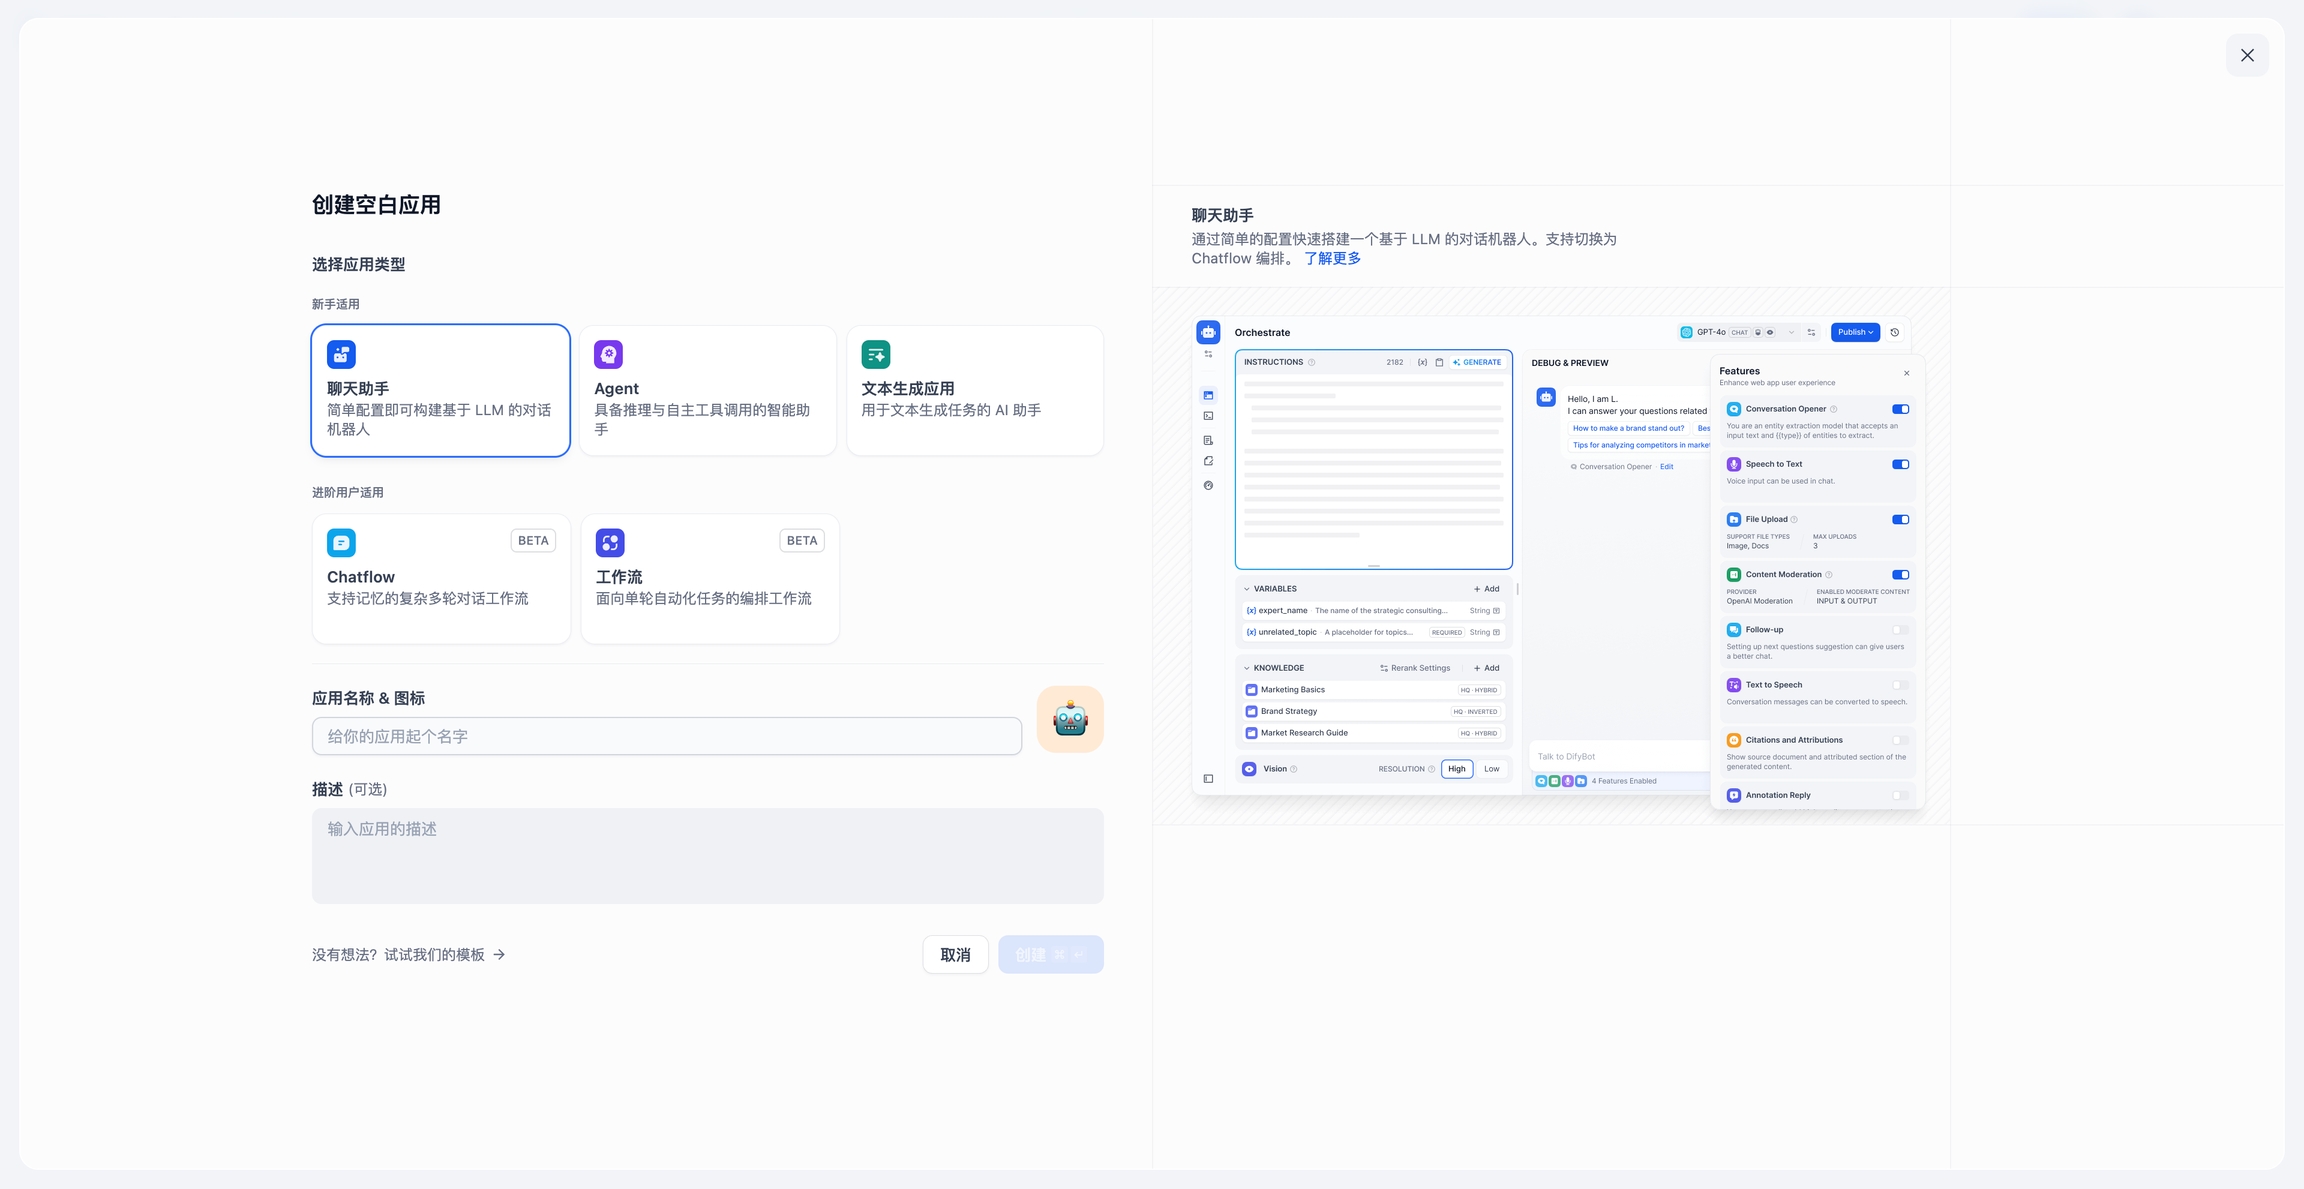Click the 文本生成应用 green icon
2304x1189 pixels.
875,354
